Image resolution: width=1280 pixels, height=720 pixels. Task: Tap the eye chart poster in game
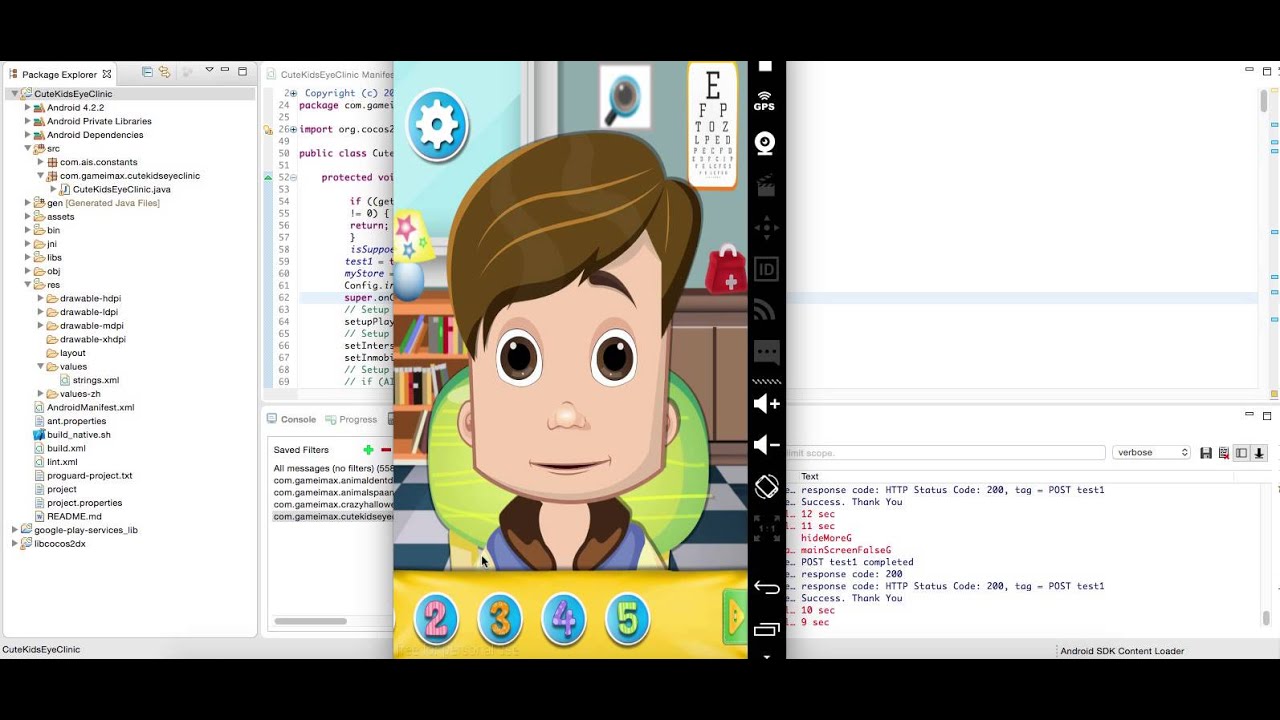click(713, 125)
